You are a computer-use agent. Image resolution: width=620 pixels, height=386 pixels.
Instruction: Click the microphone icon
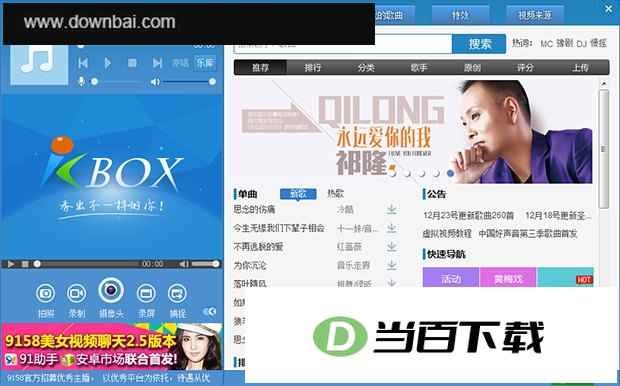[81, 82]
